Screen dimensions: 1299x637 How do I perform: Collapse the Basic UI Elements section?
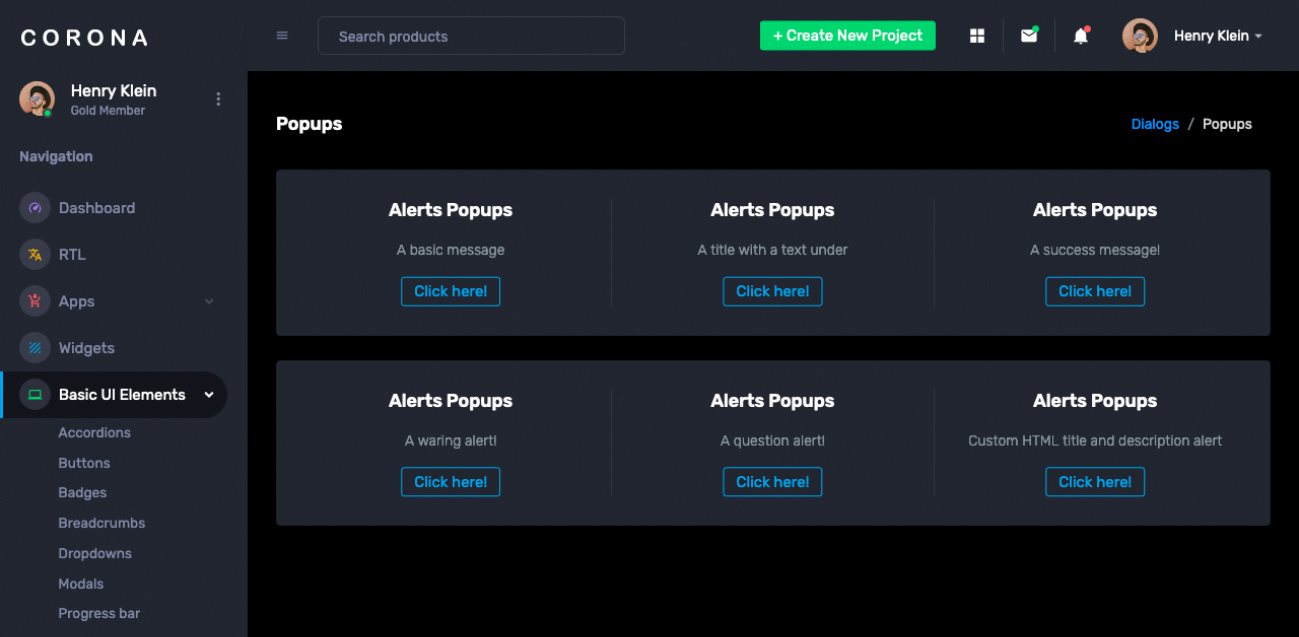pos(209,395)
